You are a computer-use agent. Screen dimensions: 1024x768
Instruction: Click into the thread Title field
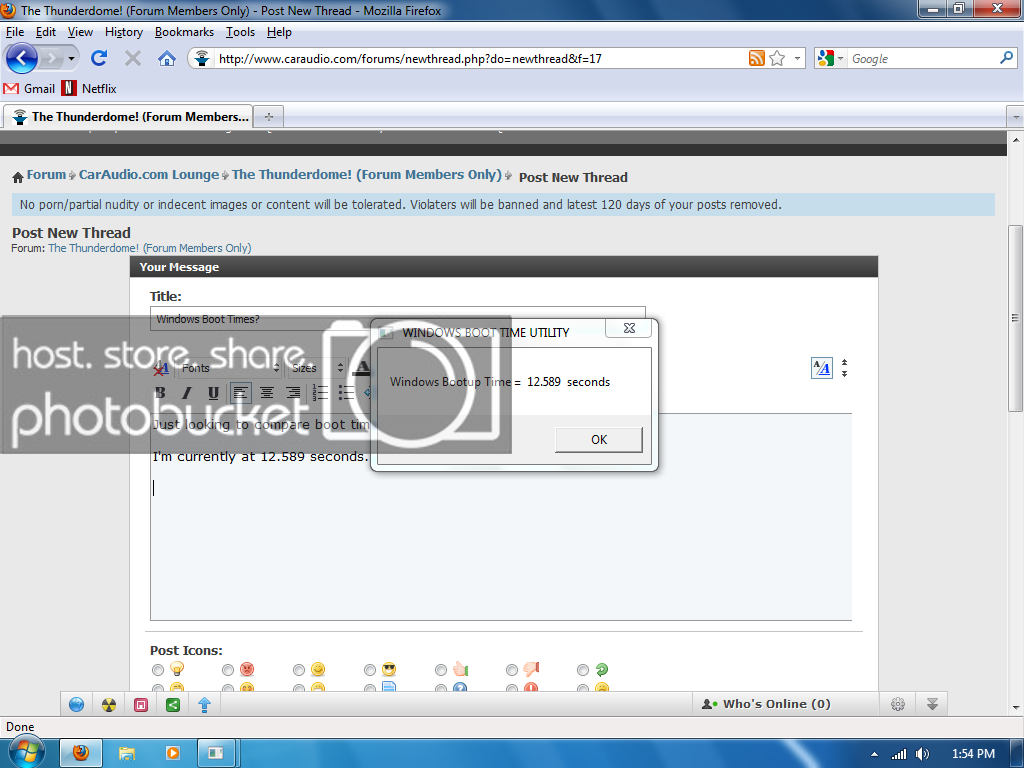tap(398, 319)
